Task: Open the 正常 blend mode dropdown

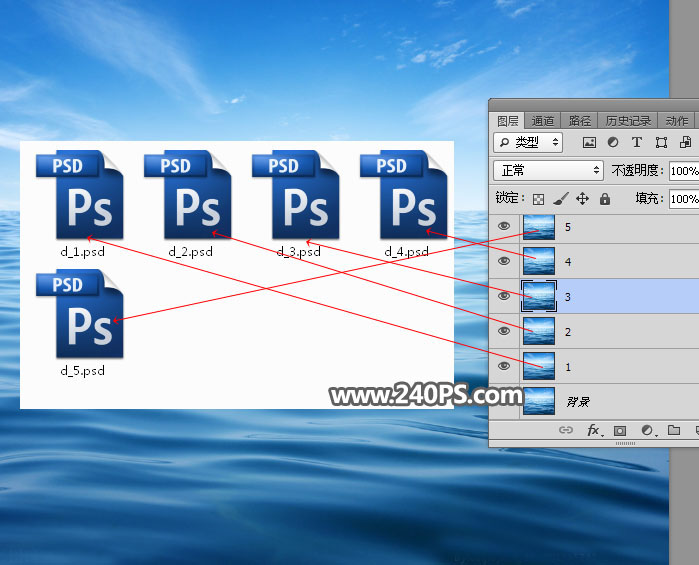Action: [549, 170]
